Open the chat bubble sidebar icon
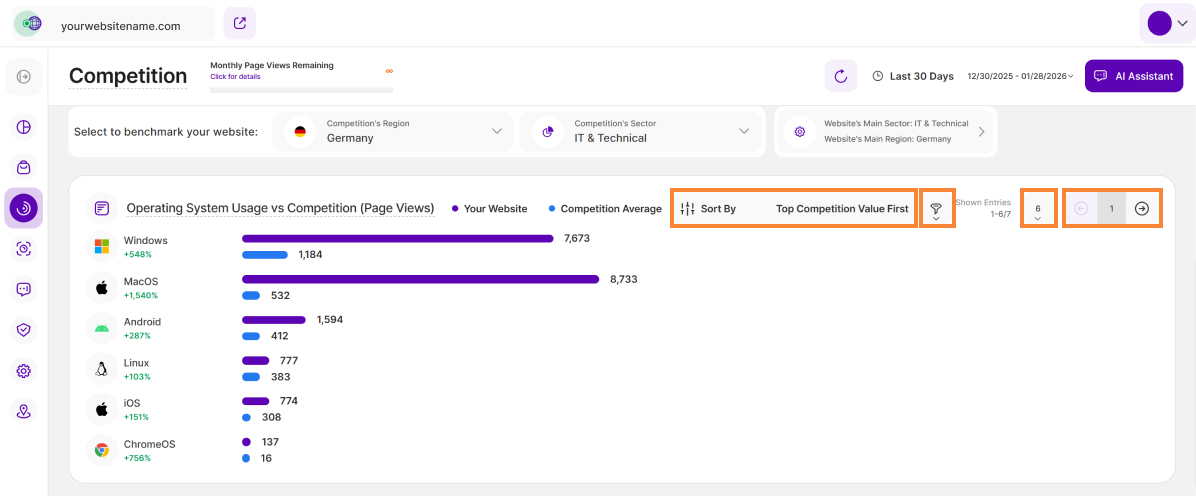This screenshot has height=496, width=1196. point(24,289)
